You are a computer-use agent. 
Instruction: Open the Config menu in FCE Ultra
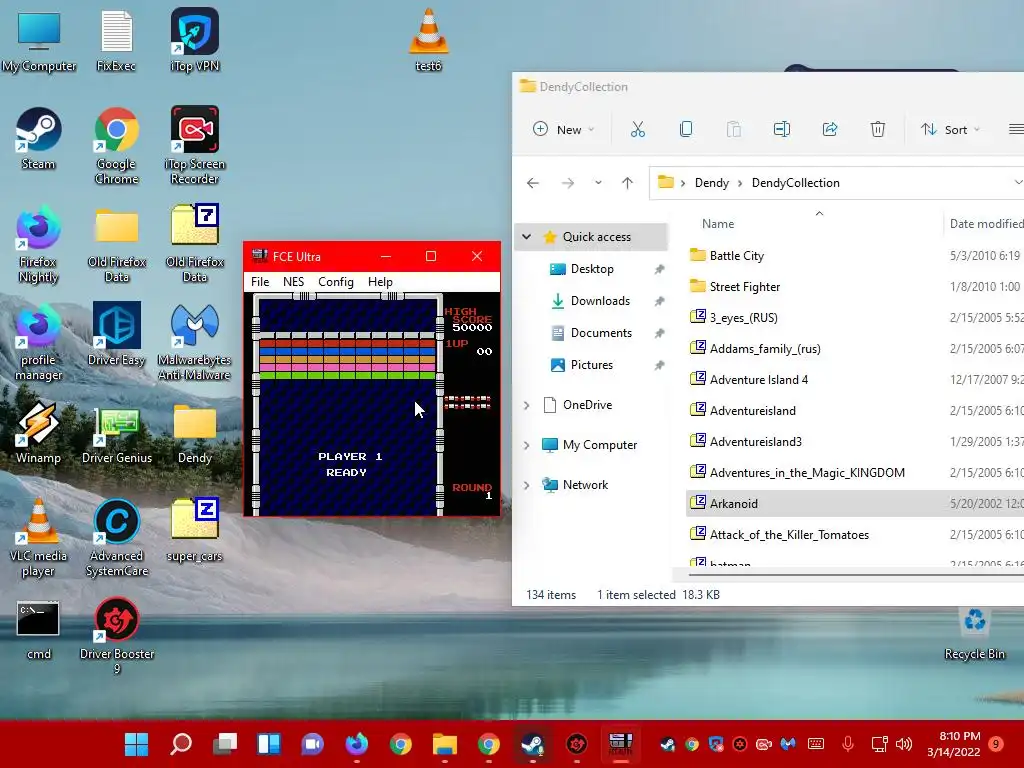[x=336, y=281]
